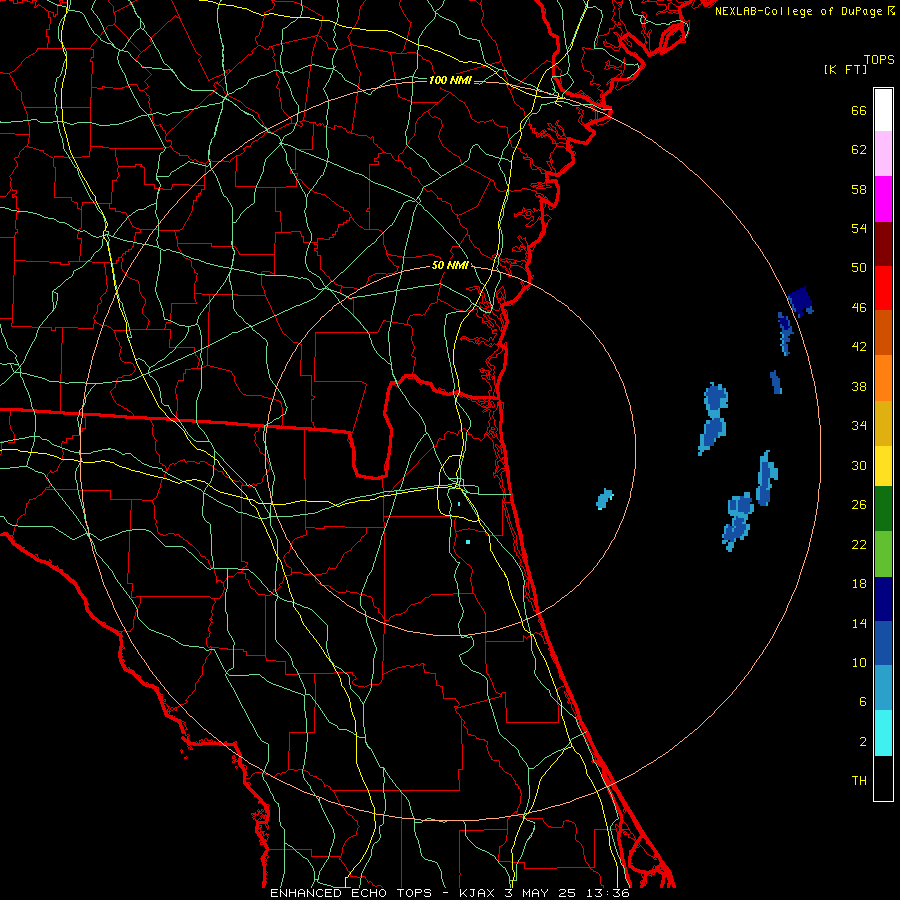The image size is (900, 900).
Task: Click the legend value "42"
Action: coord(859,347)
